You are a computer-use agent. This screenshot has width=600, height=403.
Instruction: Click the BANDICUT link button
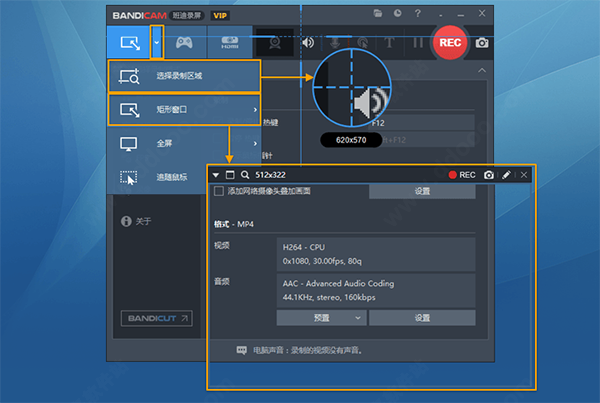click(157, 318)
